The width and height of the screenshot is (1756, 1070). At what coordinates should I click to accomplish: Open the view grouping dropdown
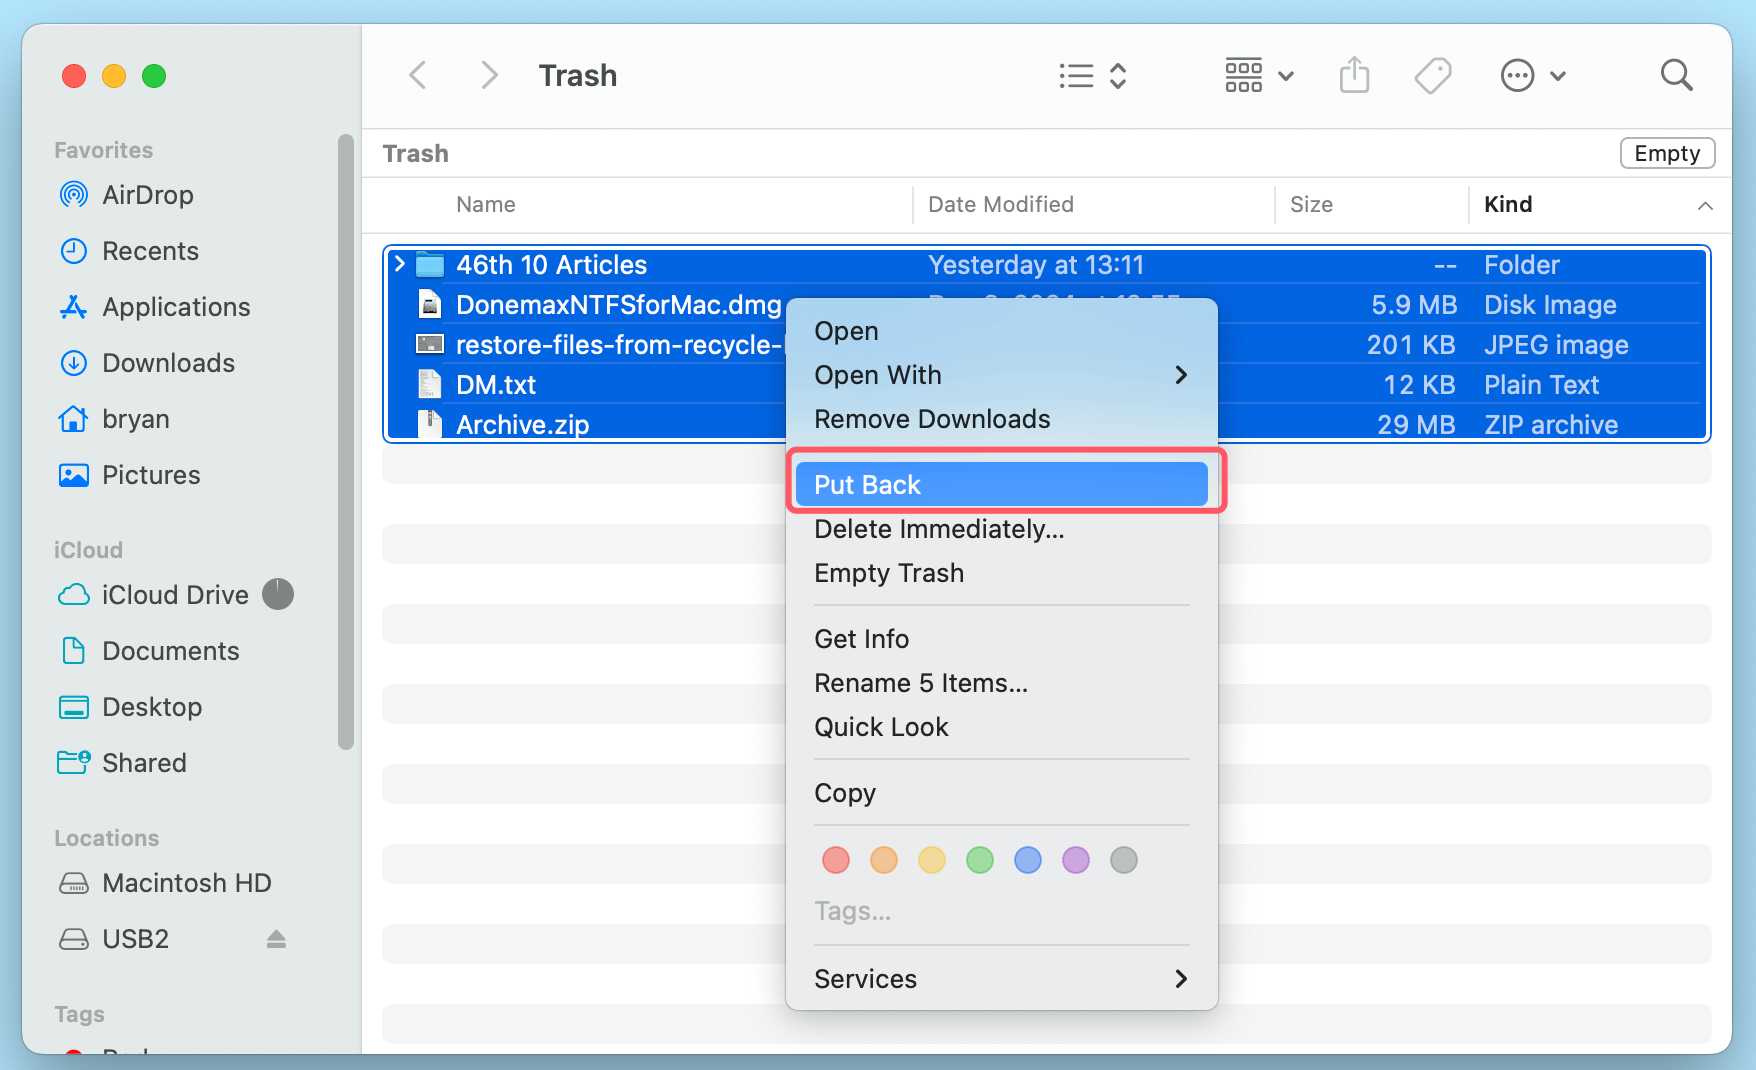tap(1258, 75)
